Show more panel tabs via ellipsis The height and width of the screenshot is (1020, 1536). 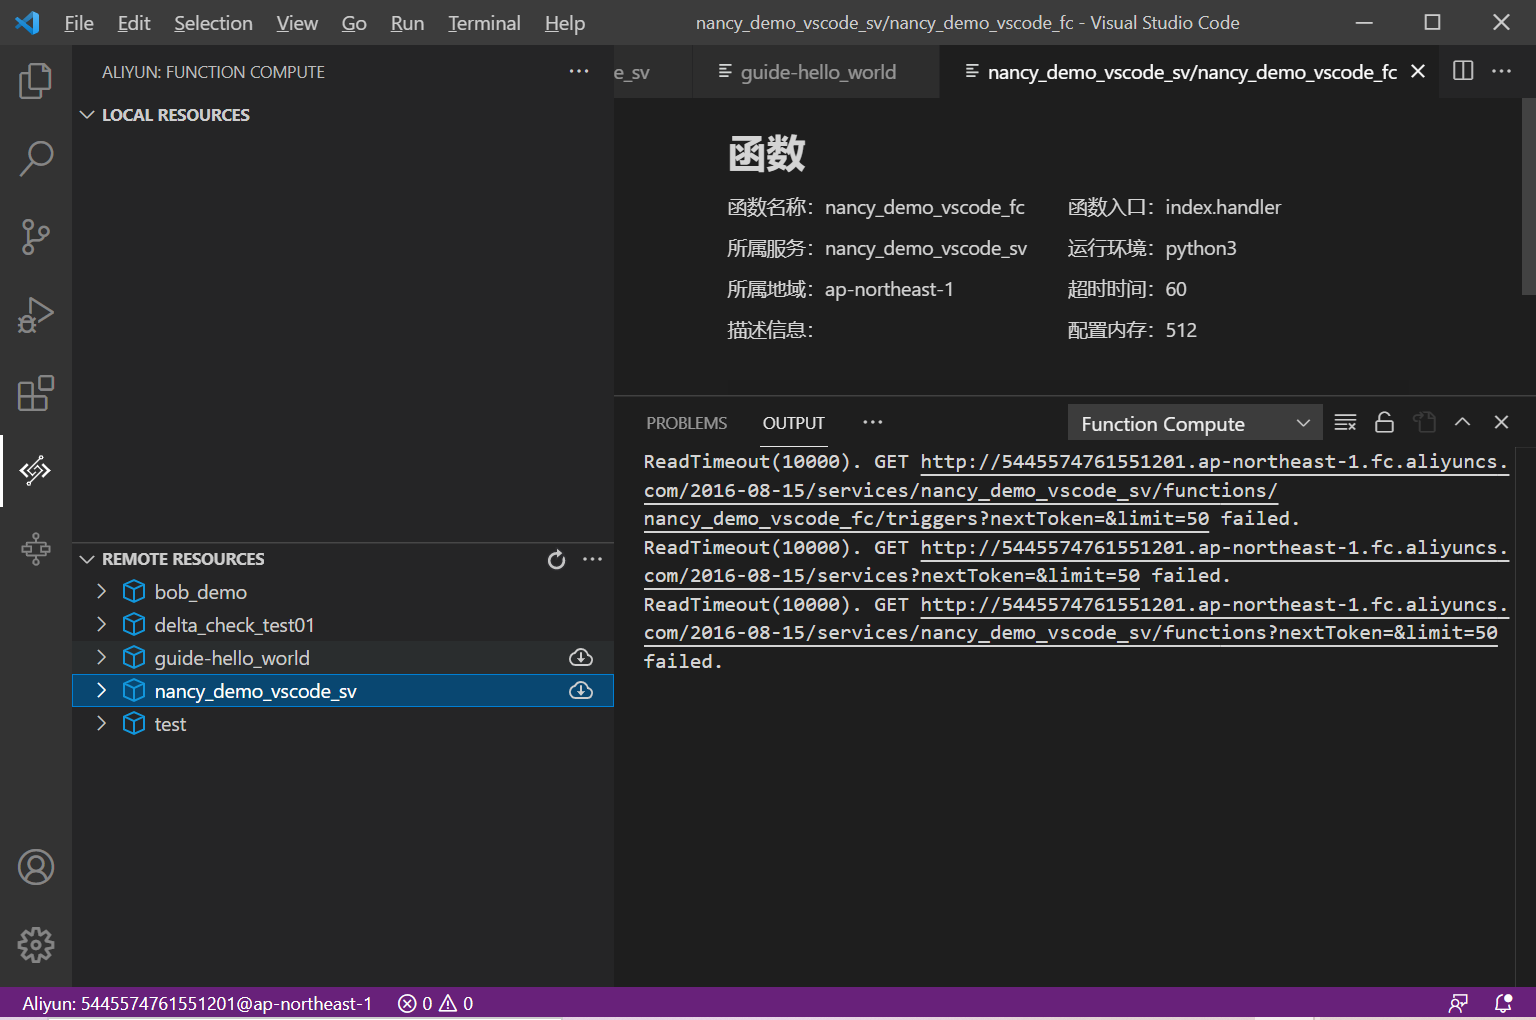click(873, 423)
